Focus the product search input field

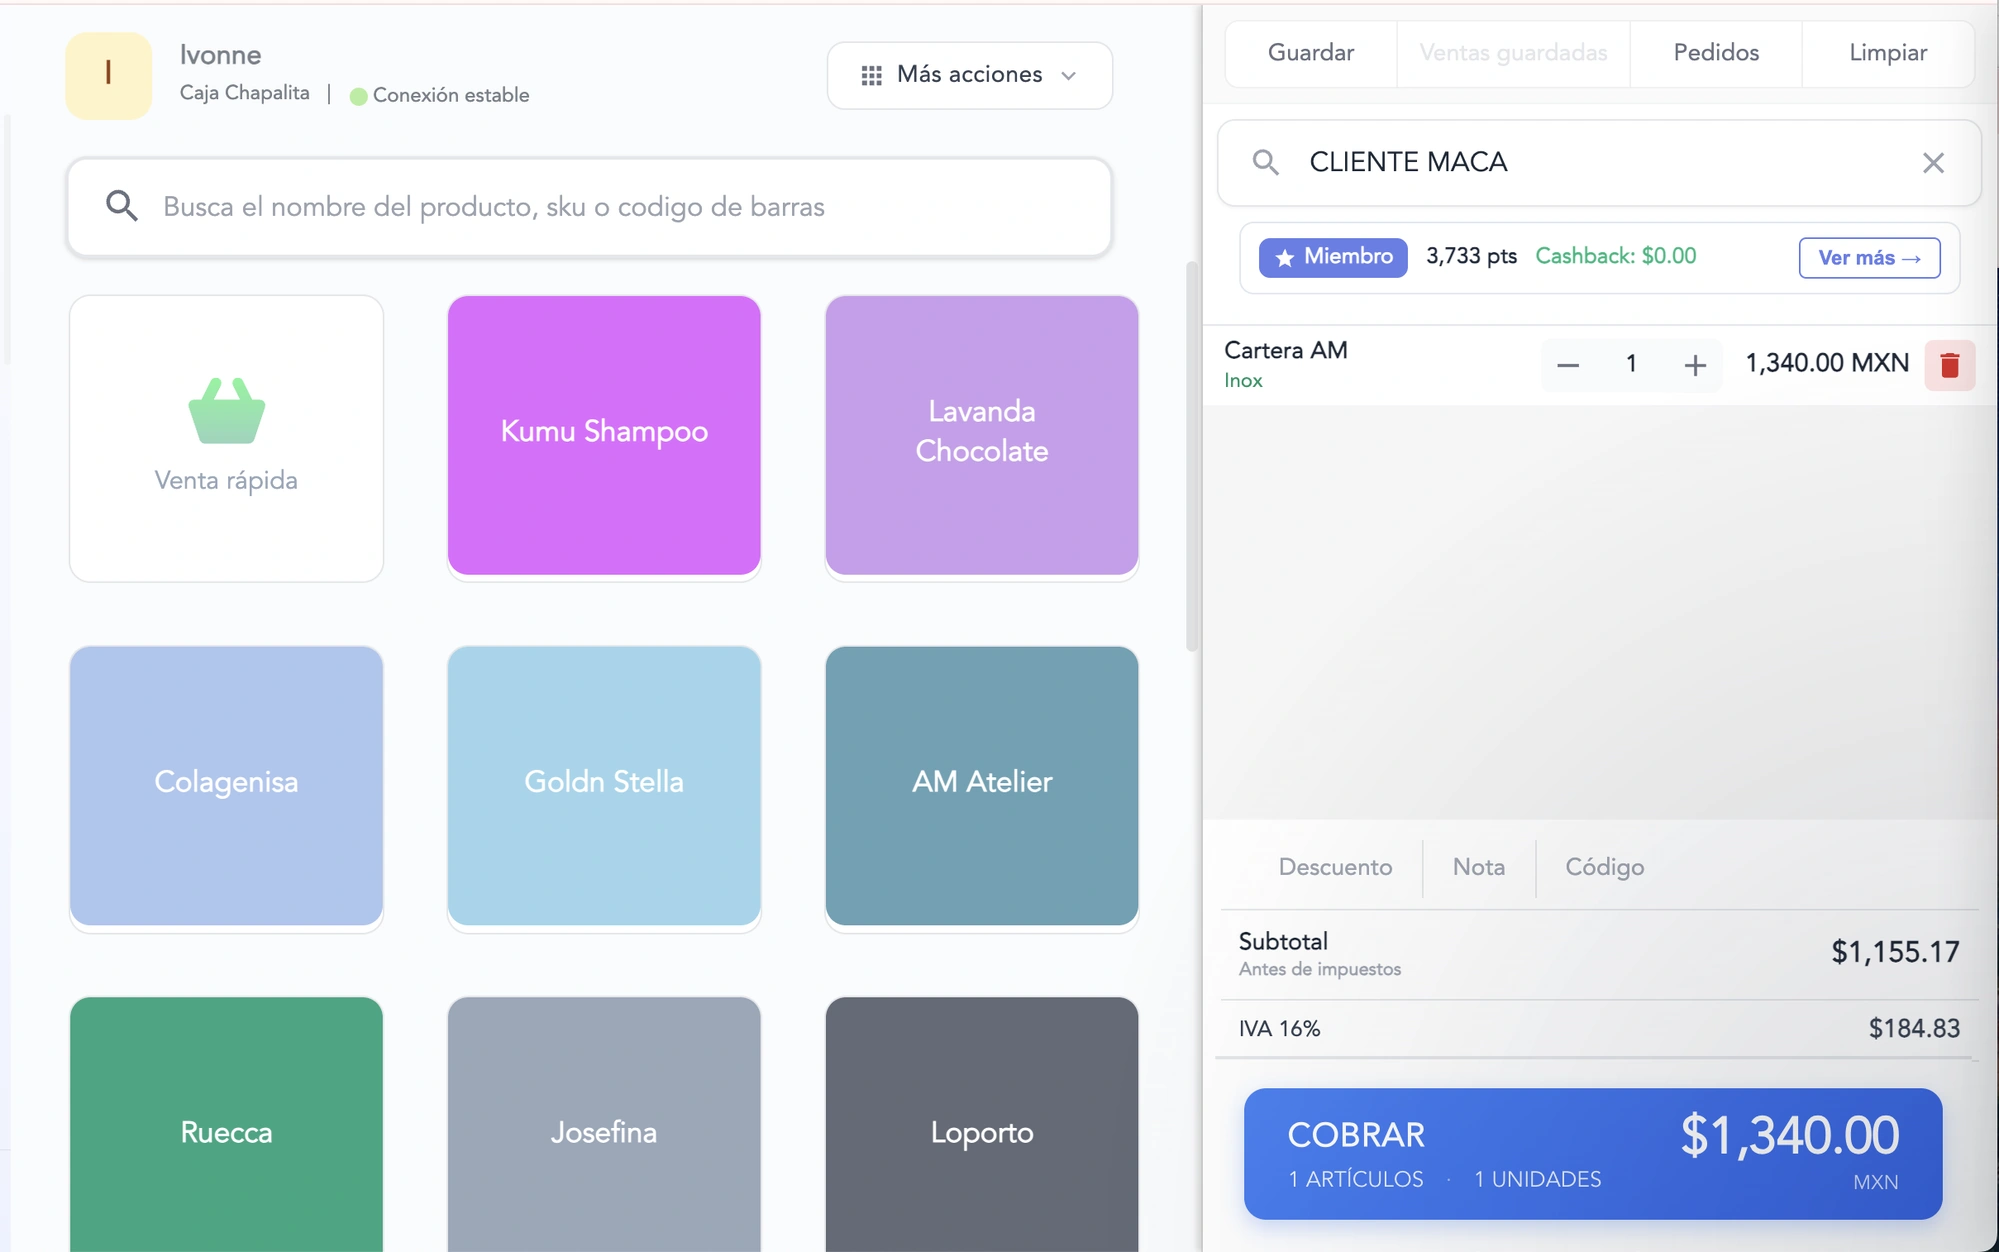(620, 207)
